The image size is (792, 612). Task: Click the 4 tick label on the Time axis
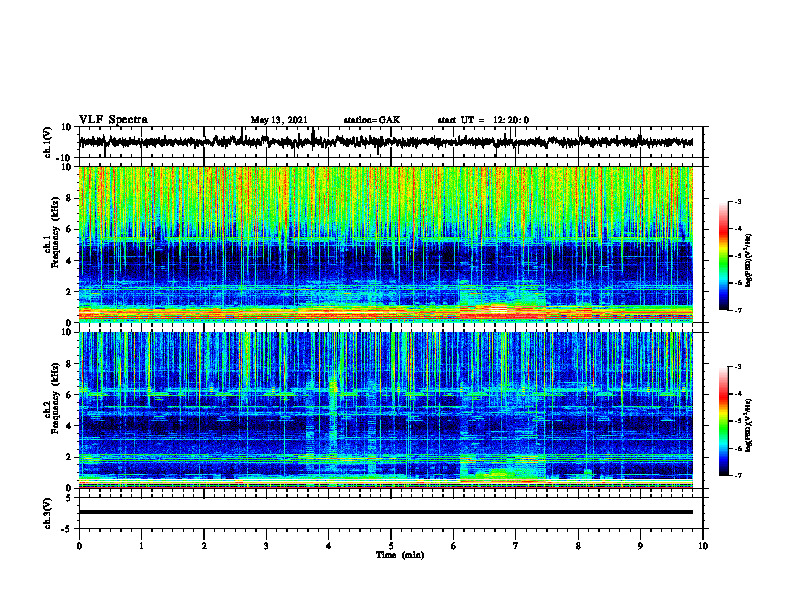329,546
